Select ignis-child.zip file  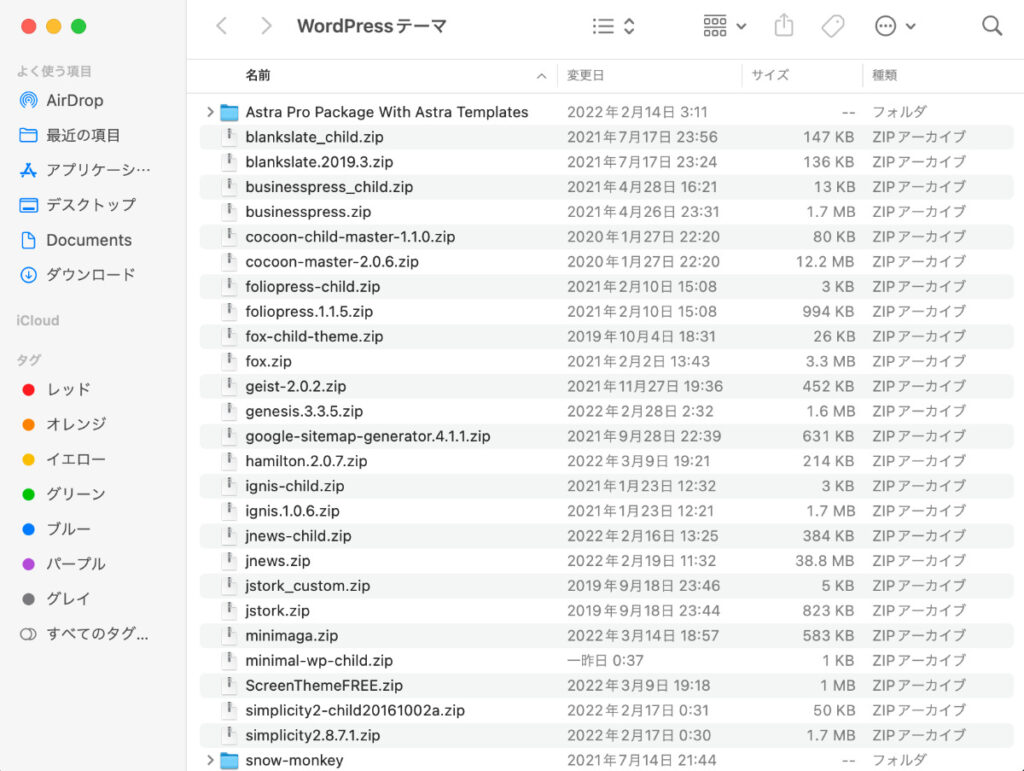pos(607,486)
